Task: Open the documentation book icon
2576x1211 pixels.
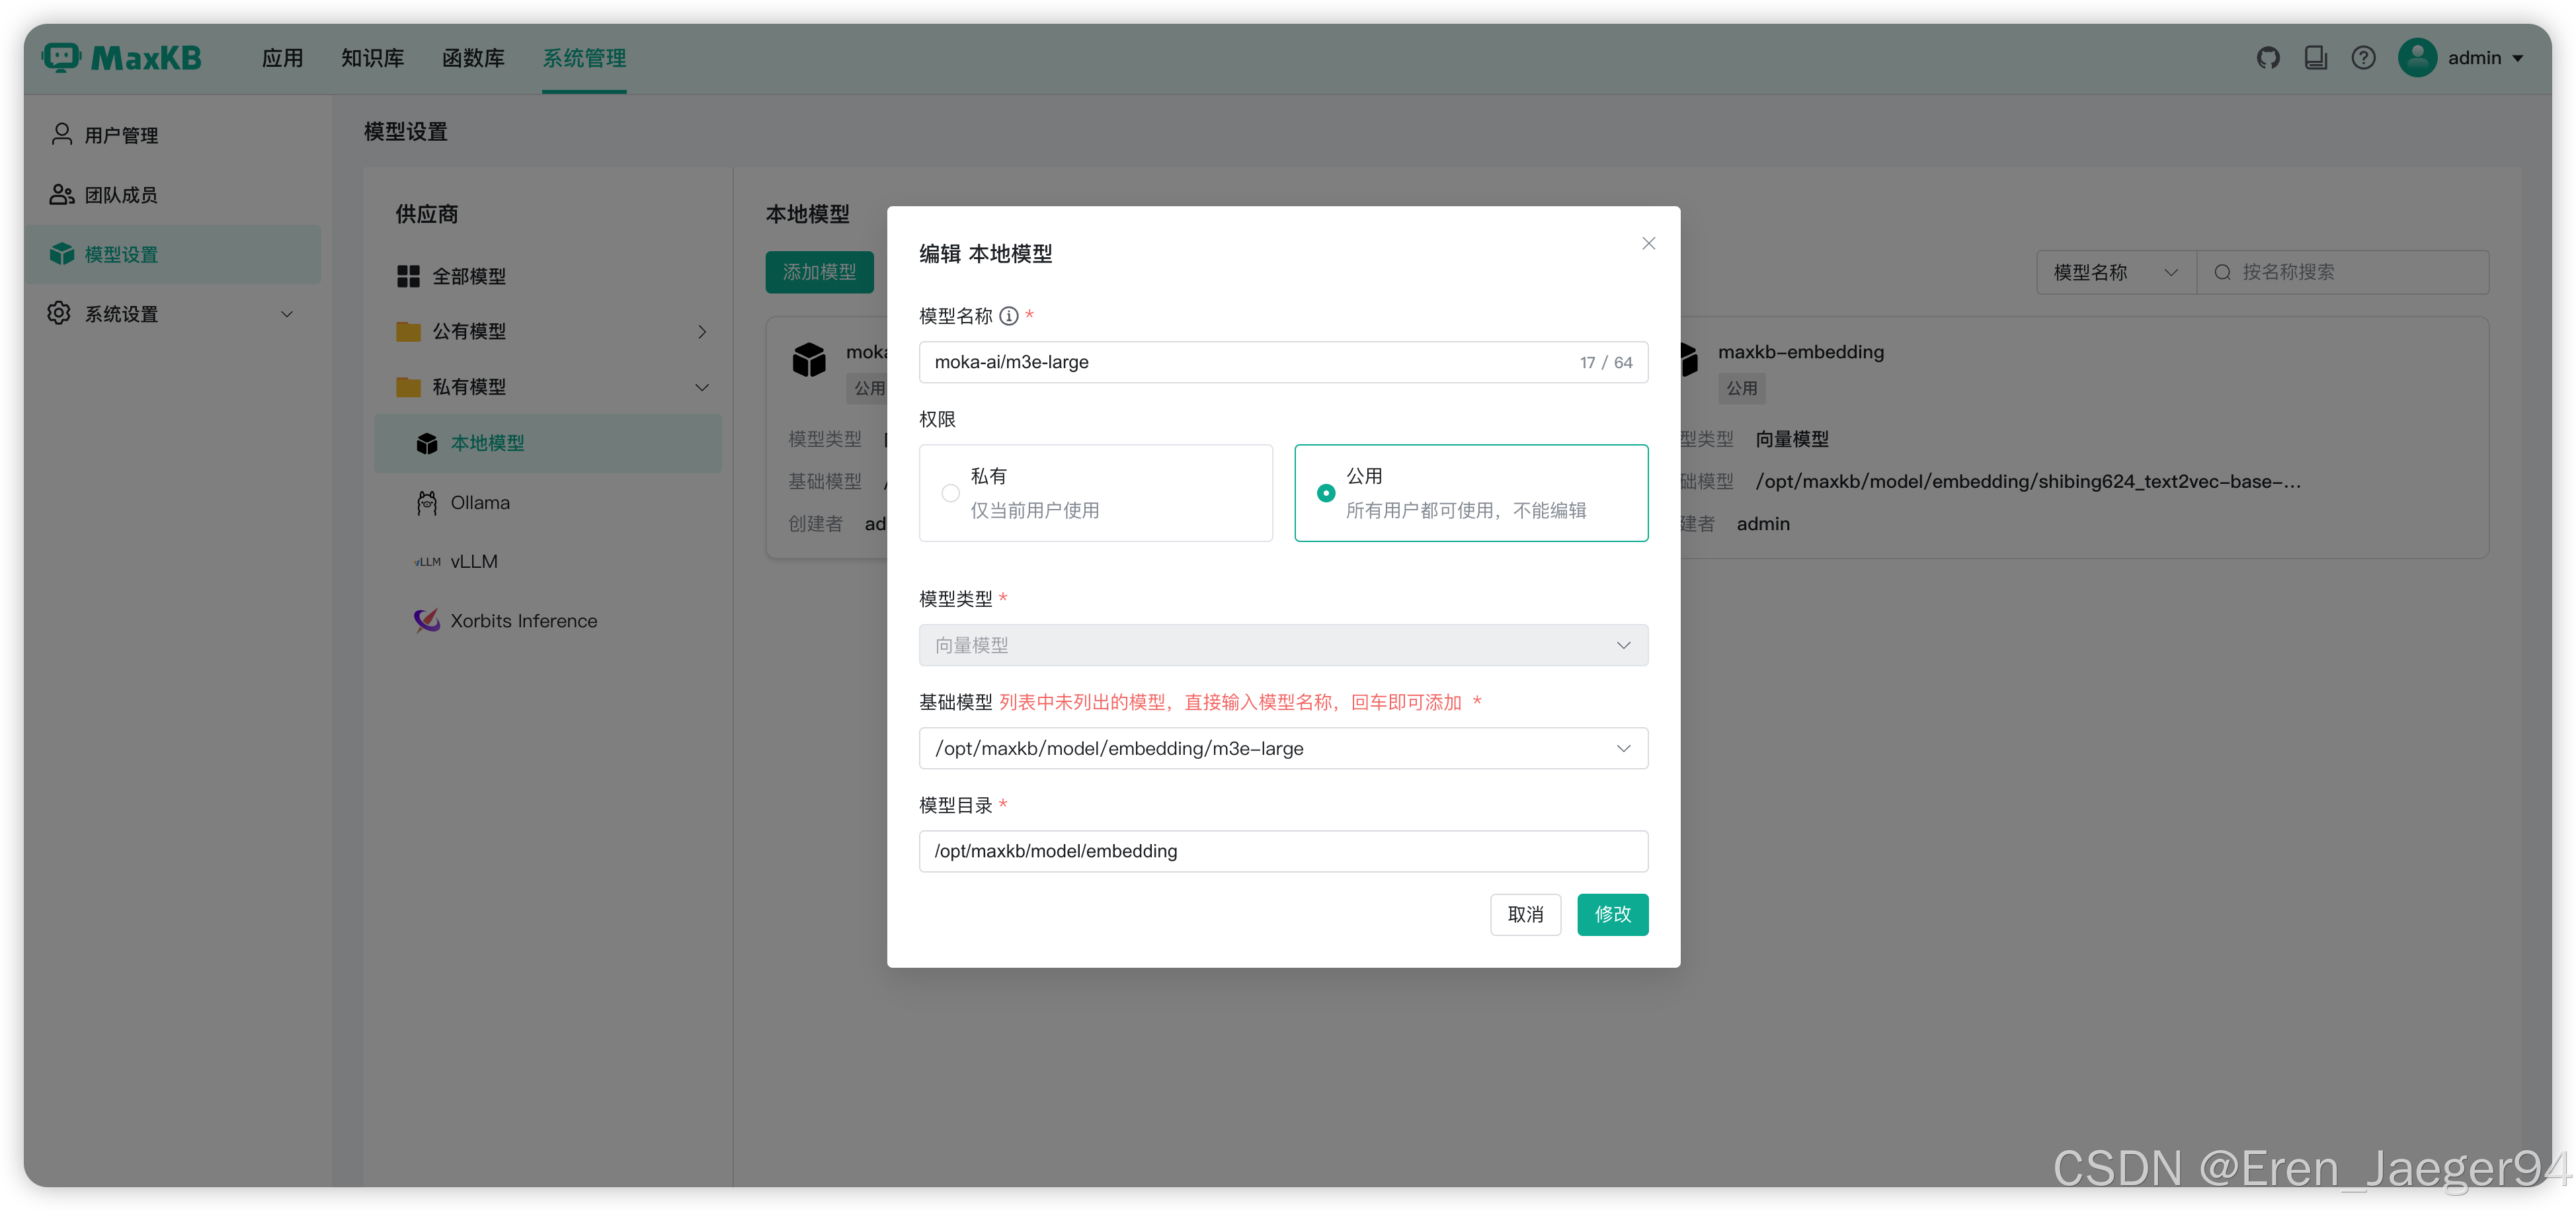Action: tap(2315, 58)
